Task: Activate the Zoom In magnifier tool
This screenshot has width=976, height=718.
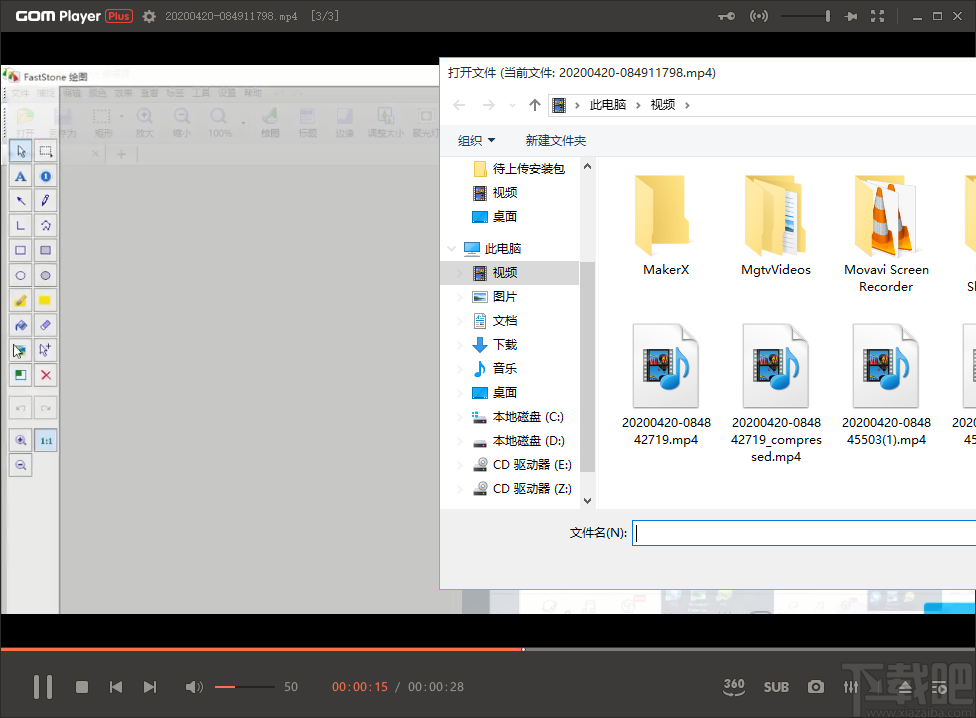Action: [20, 440]
